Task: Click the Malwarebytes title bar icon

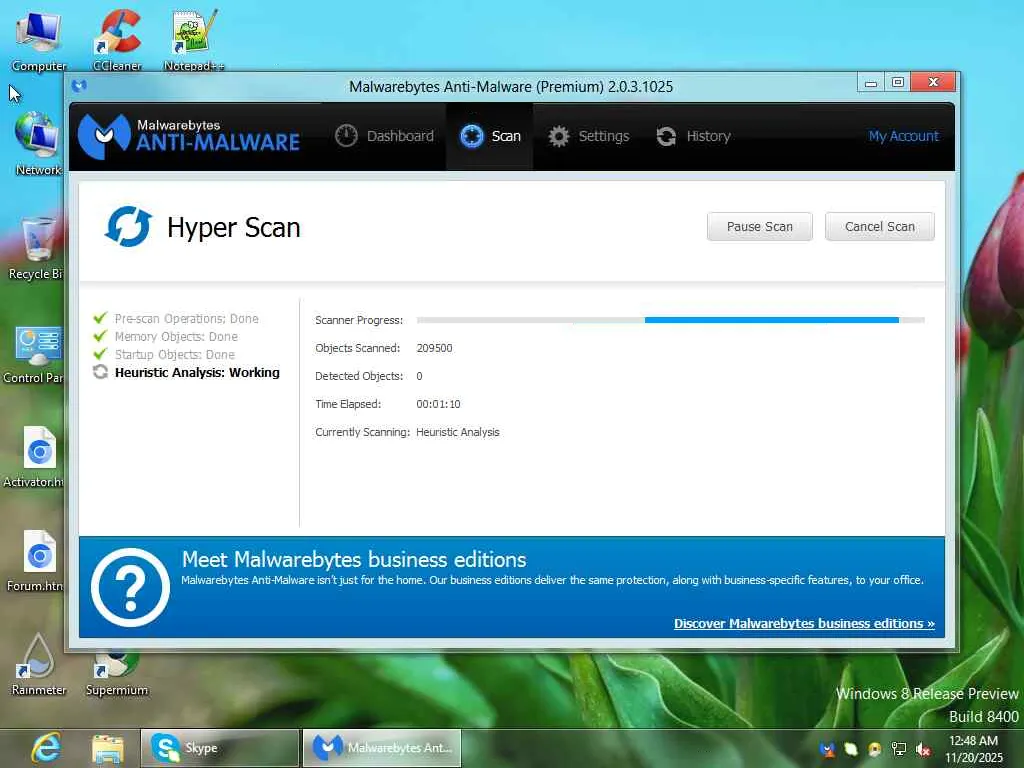Action: 80,86
